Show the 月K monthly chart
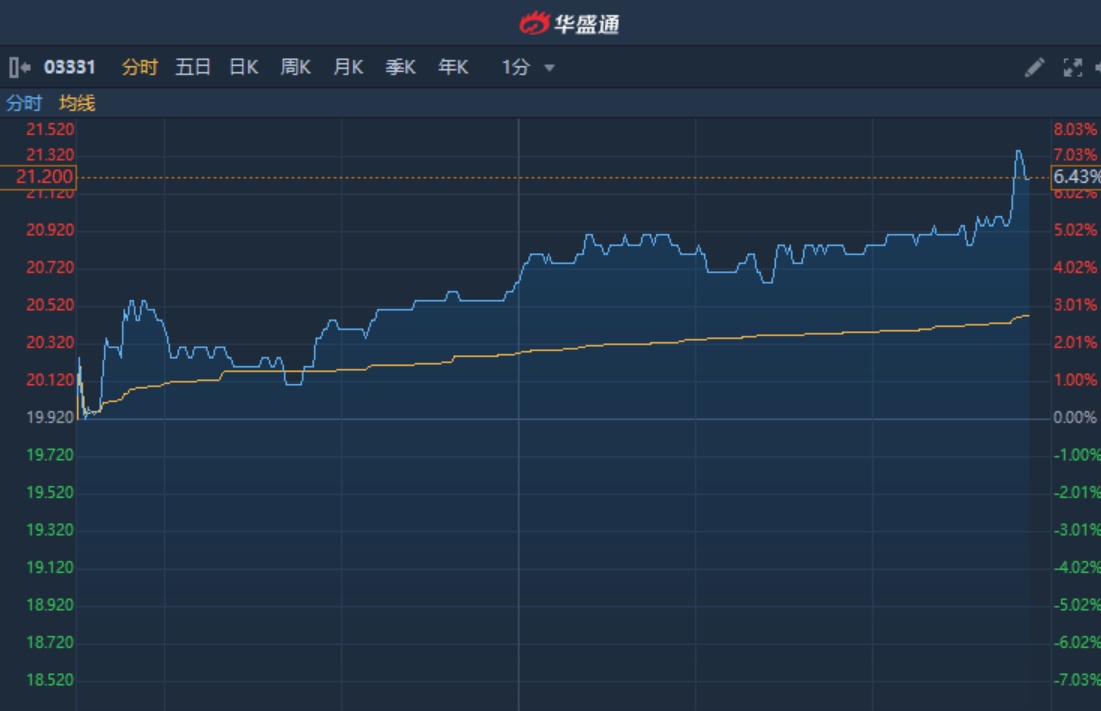1101x711 pixels. coord(348,67)
